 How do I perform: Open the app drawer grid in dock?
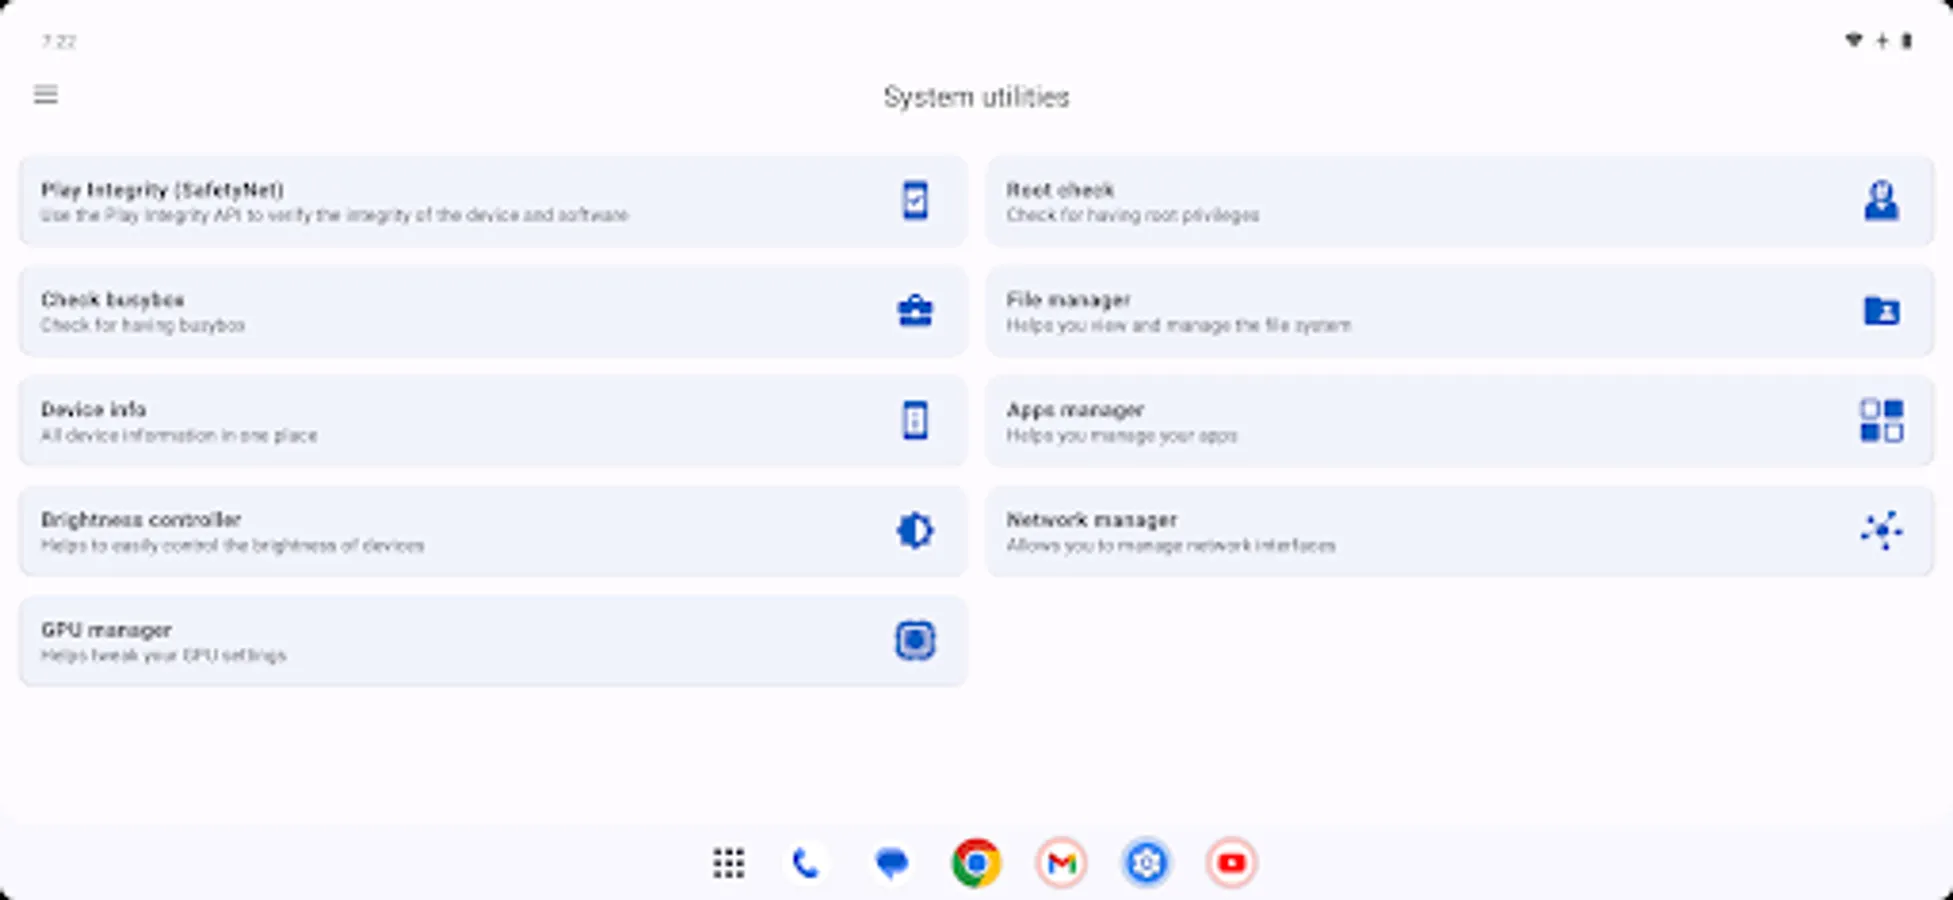pyautogui.click(x=728, y=863)
